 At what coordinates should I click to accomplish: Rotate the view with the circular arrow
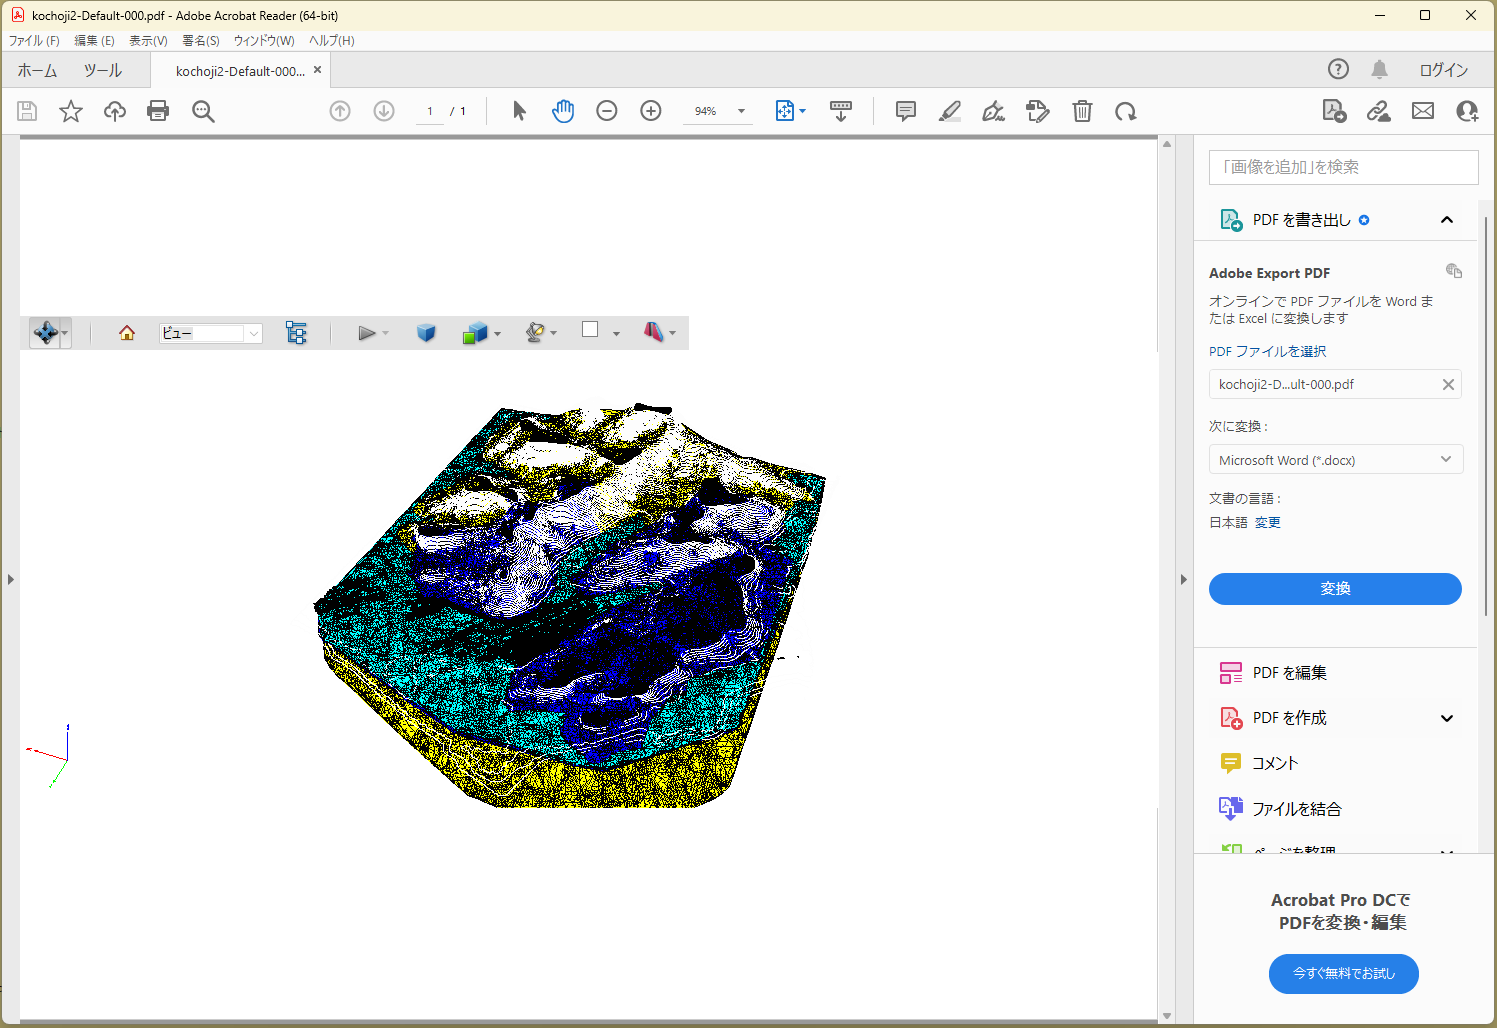point(1126,111)
